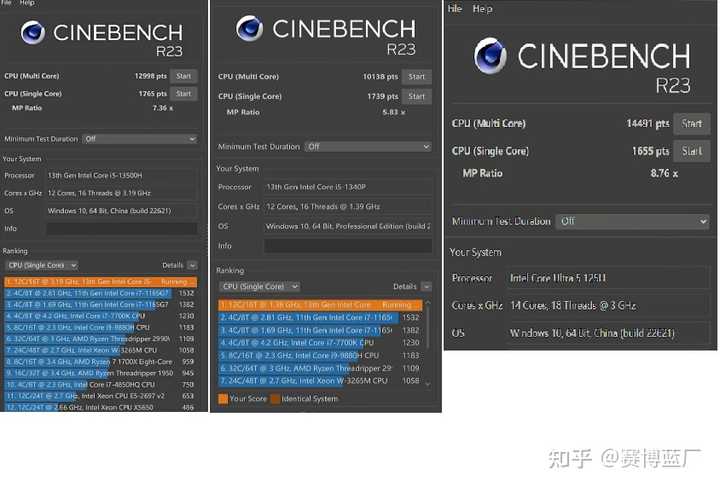The width and height of the screenshot is (720, 487).
Task: Open Minimum Test Duration dropdown in i5-13500H window
Action: pyautogui.click(x=140, y=139)
